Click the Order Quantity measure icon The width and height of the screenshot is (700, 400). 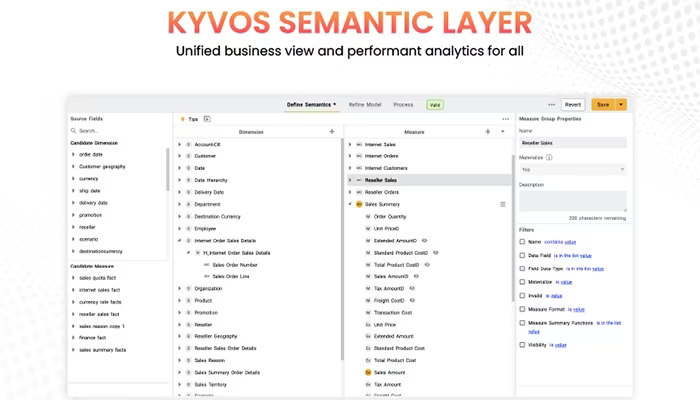click(x=368, y=217)
